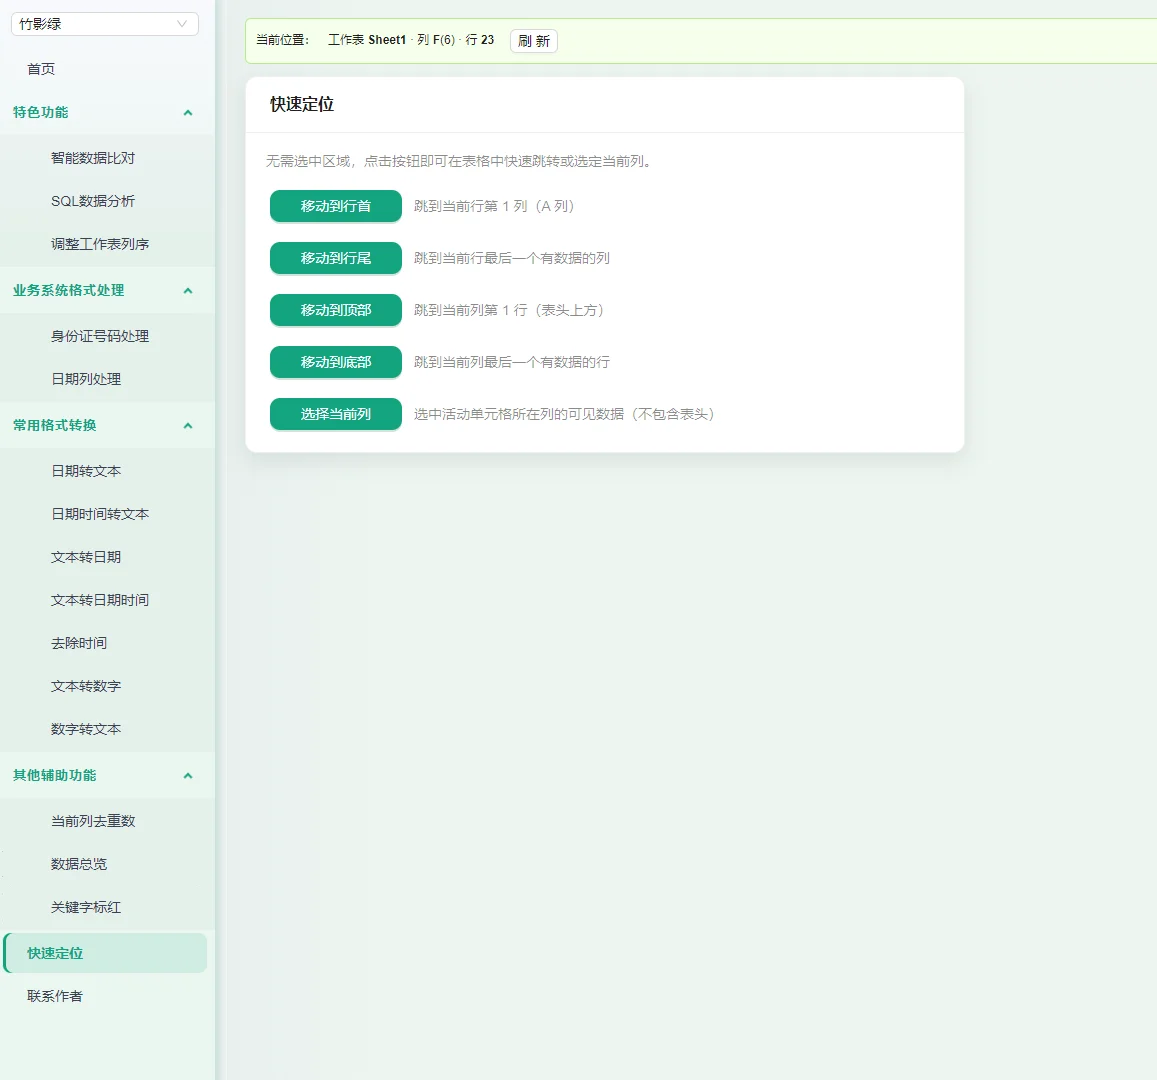
Task: Click the 当前位置： label
Action: (283, 40)
